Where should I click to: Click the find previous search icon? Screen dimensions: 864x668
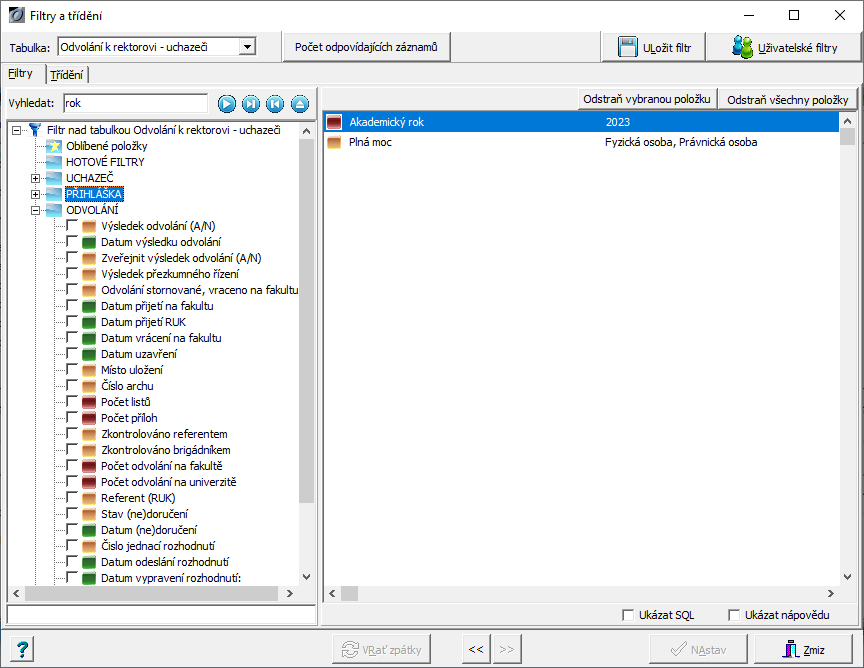point(275,103)
